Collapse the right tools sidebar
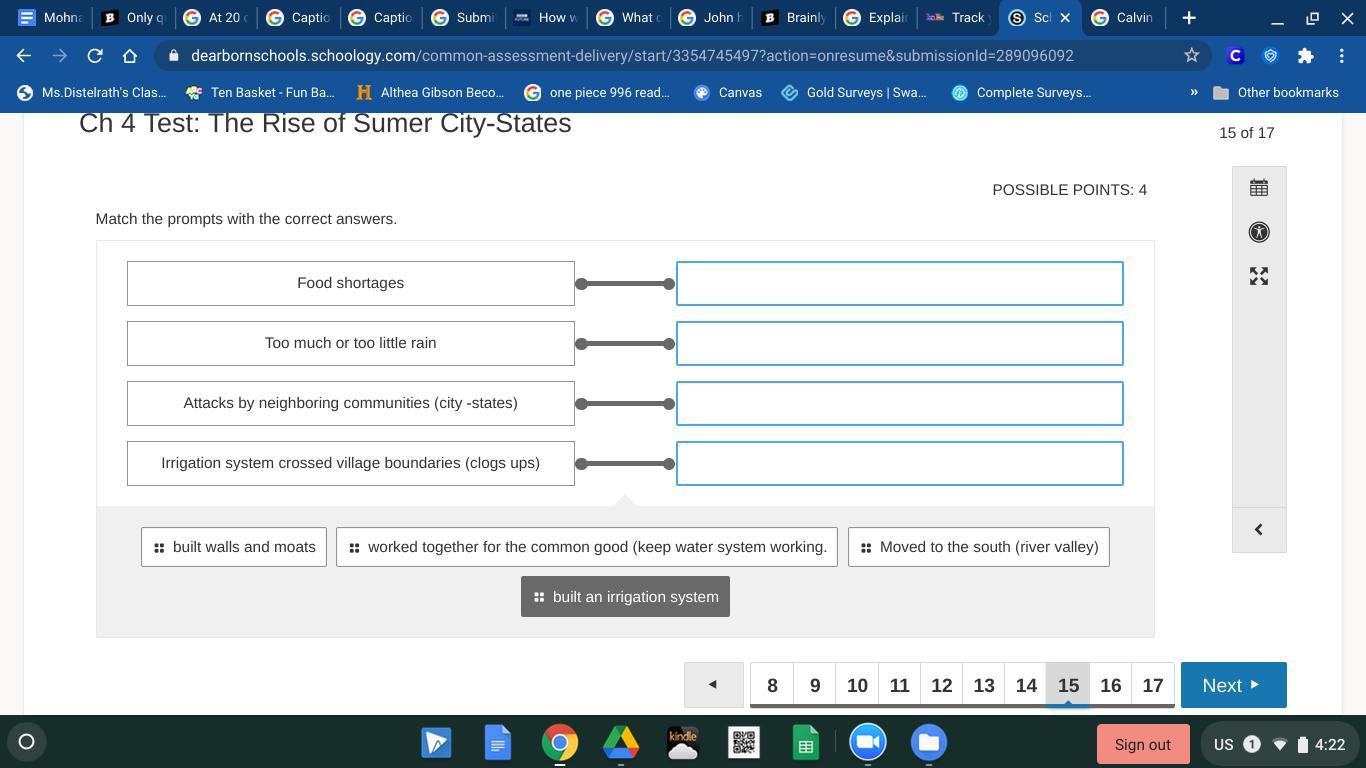Screen dimensions: 1366x768 1259,529
